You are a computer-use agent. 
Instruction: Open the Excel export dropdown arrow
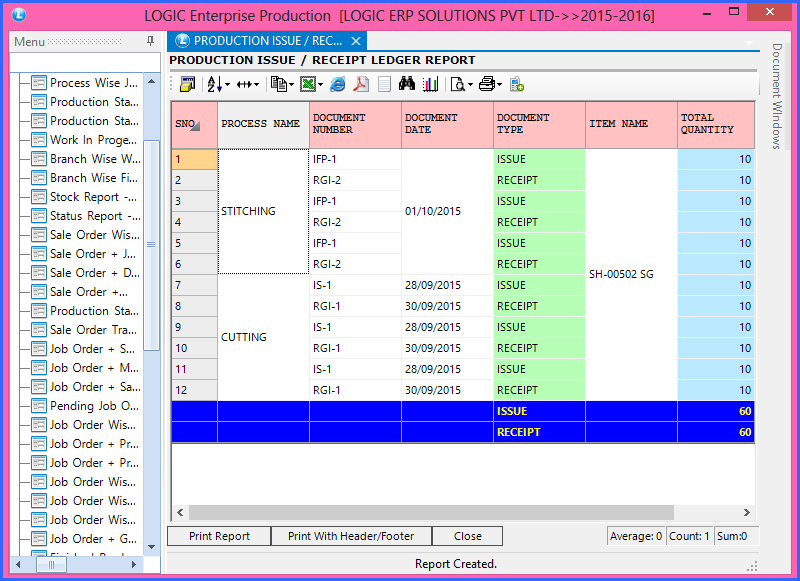point(320,85)
